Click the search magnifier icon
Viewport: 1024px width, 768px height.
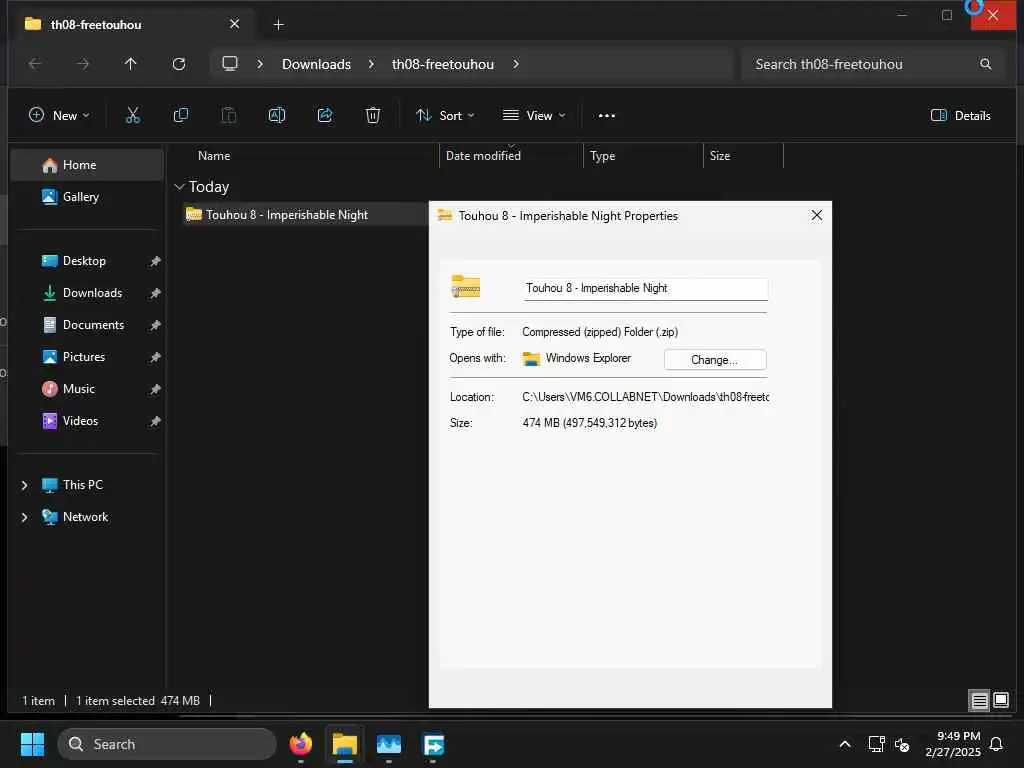(x=985, y=63)
